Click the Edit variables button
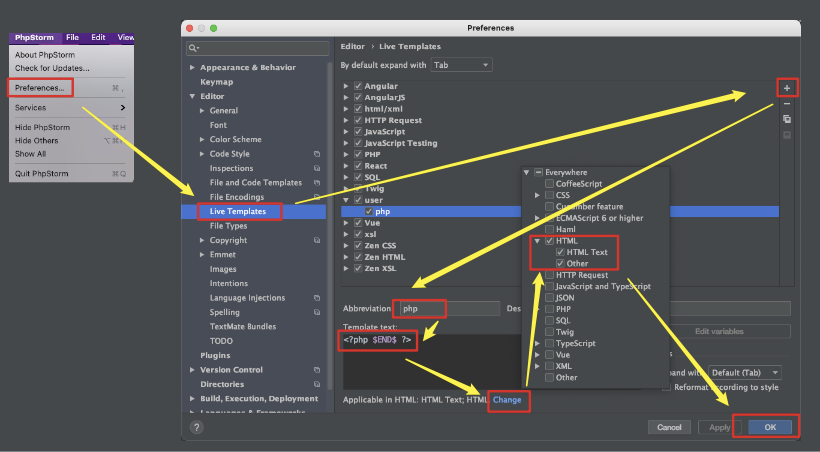Image resolution: width=820 pixels, height=452 pixels. 719,331
